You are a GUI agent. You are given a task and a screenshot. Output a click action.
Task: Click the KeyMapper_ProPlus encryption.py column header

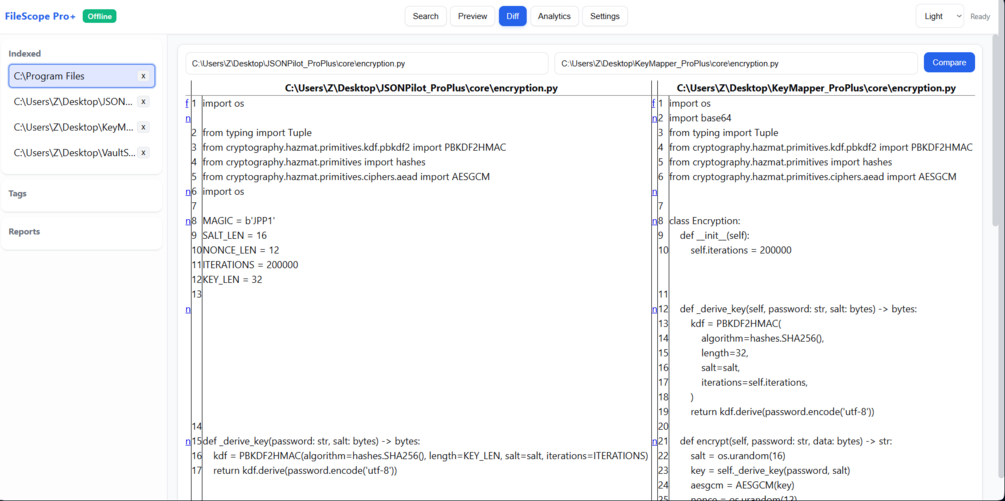pyautogui.click(x=817, y=88)
